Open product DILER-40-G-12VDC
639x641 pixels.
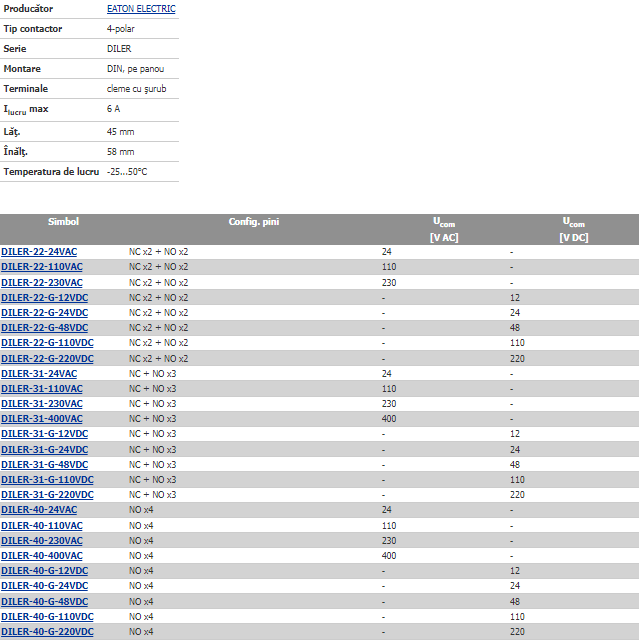click(x=45, y=571)
